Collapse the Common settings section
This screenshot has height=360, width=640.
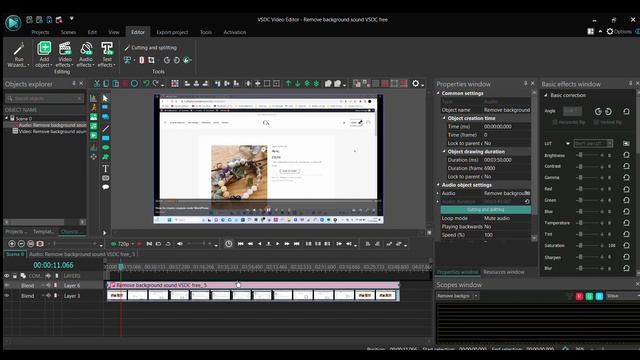click(438, 93)
